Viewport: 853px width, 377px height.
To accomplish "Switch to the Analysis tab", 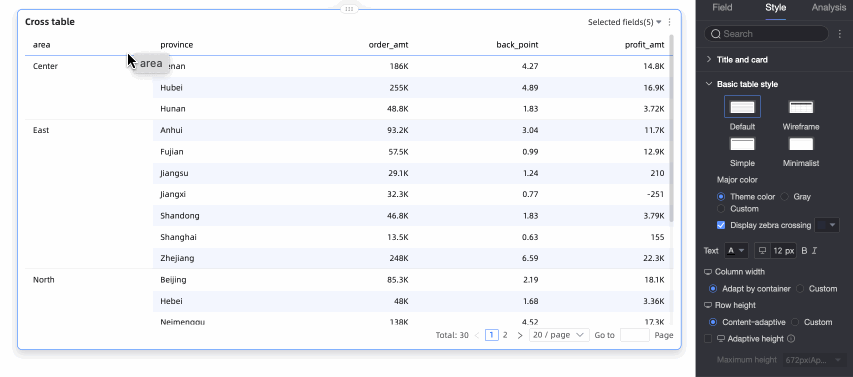I will [829, 8].
